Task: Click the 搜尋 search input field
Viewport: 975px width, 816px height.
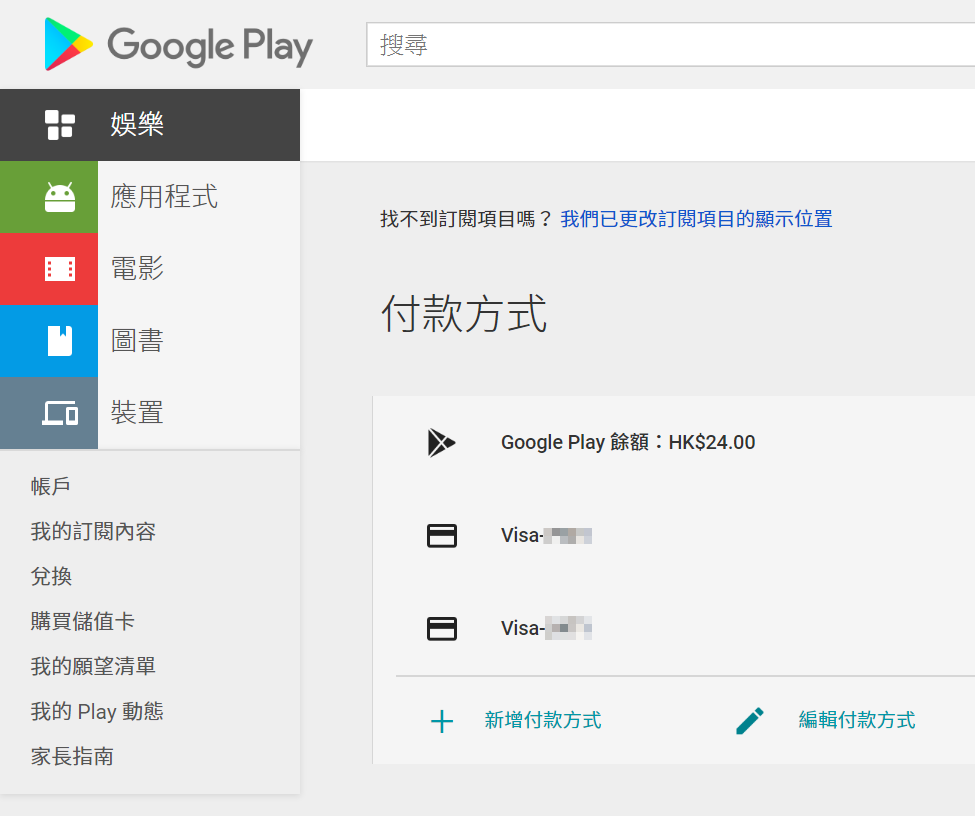Action: 670,44
